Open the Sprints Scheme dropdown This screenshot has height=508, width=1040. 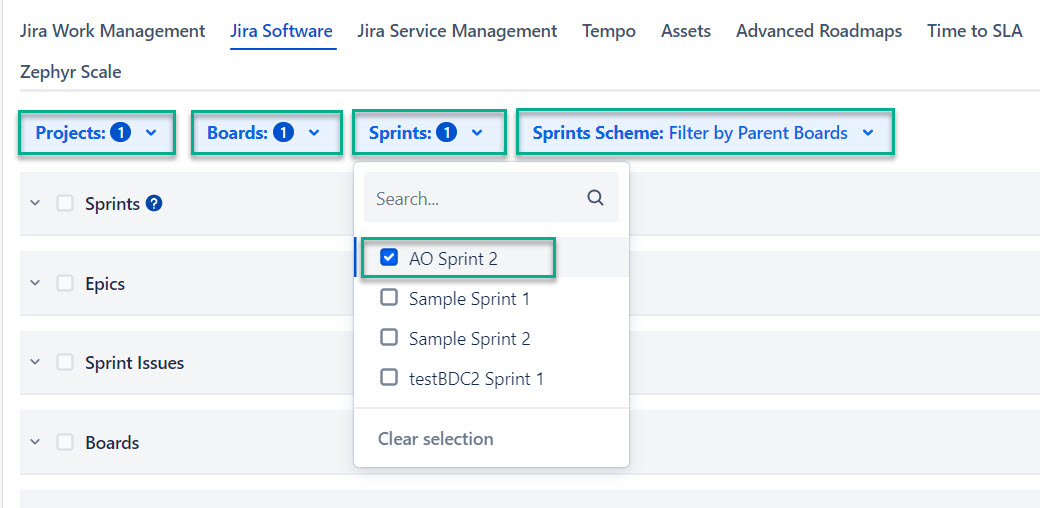(703, 133)
